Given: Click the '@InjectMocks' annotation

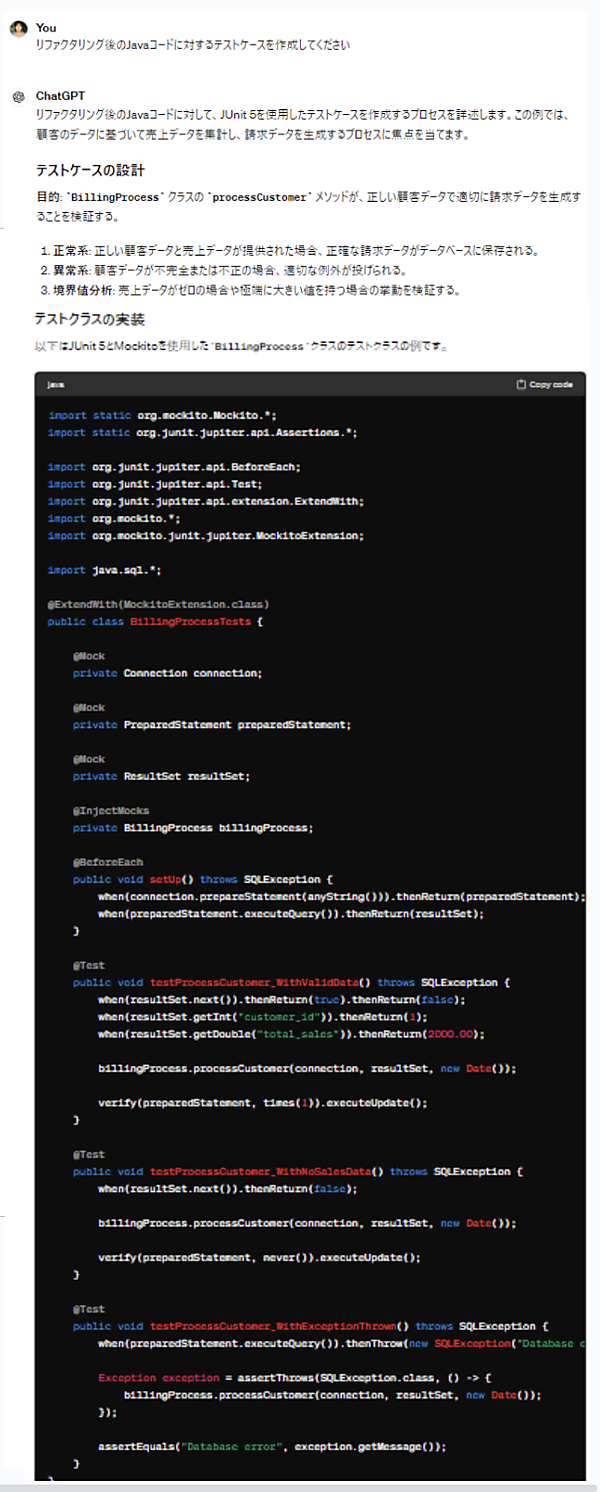Looking at the screenshot, I should click(110, 811).
